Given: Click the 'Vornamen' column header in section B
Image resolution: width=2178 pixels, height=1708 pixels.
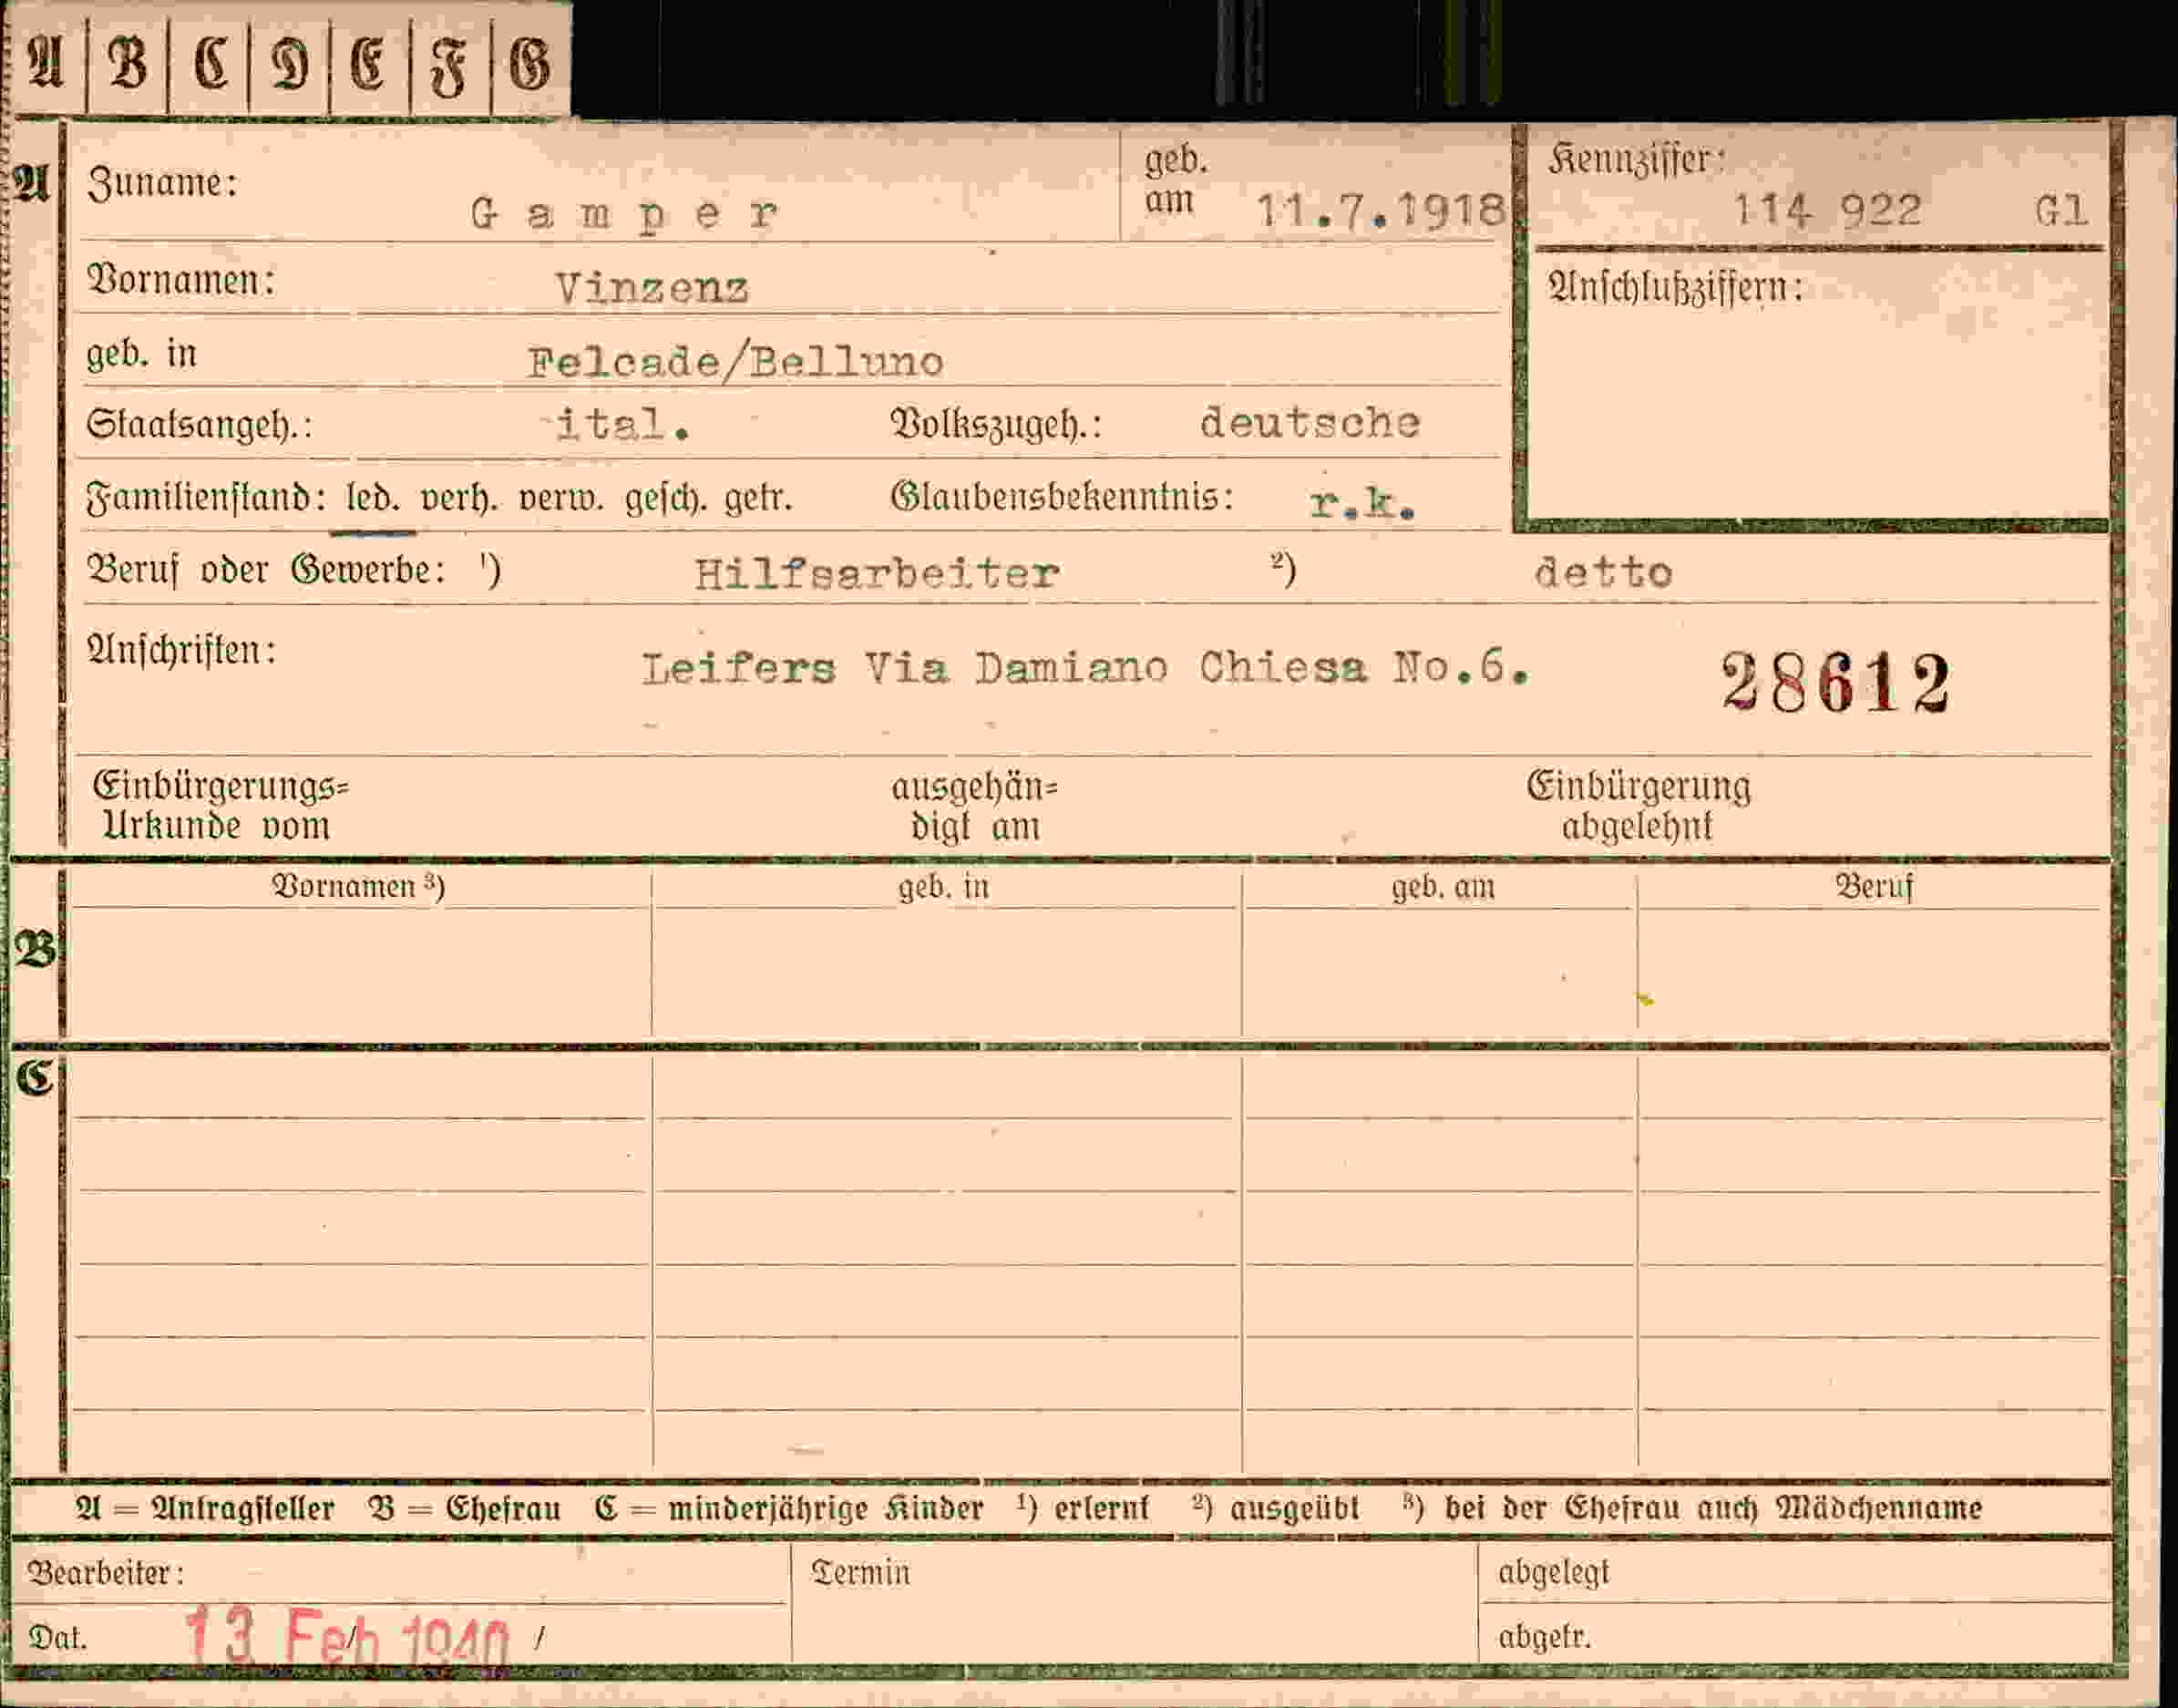Looking at the screenshot, I should pyautogui.click(x=358, y=886).
